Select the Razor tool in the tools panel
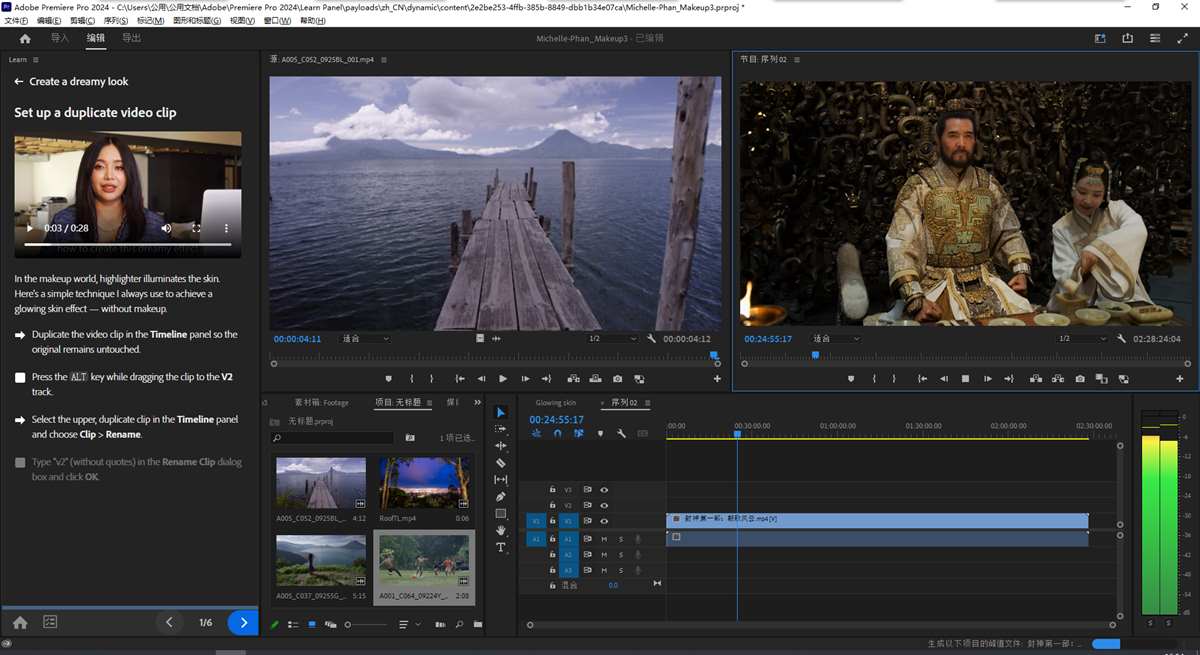1200x655 pixels. 501,463
